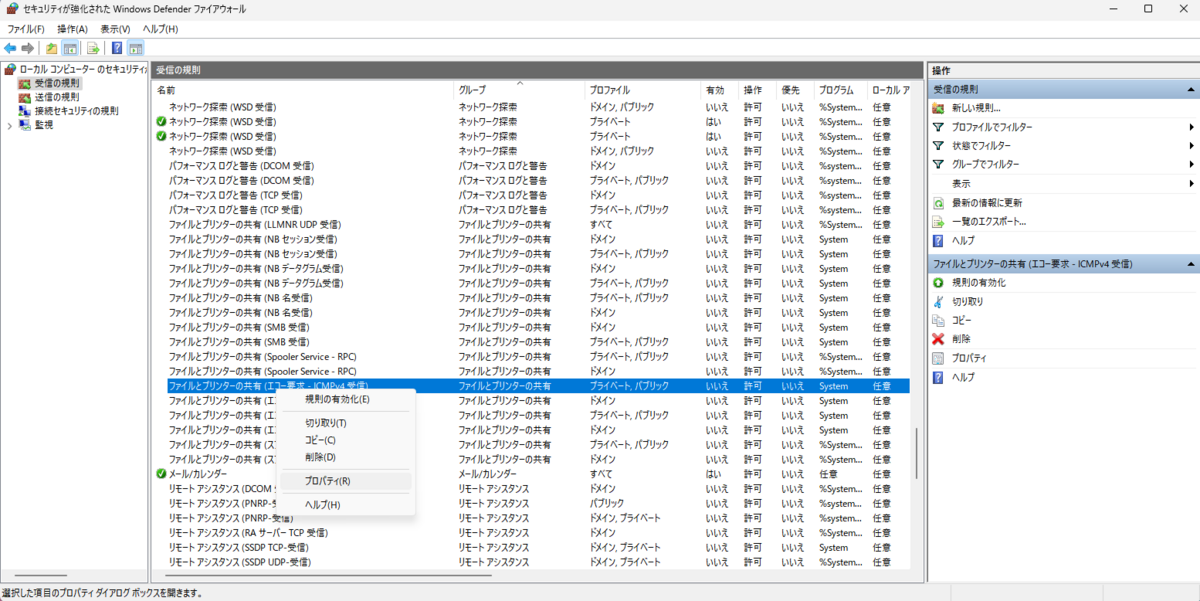Click the scissors 切り取り icon in the action pane
This screenshot has height=601, width=1200.
(938, 302)
